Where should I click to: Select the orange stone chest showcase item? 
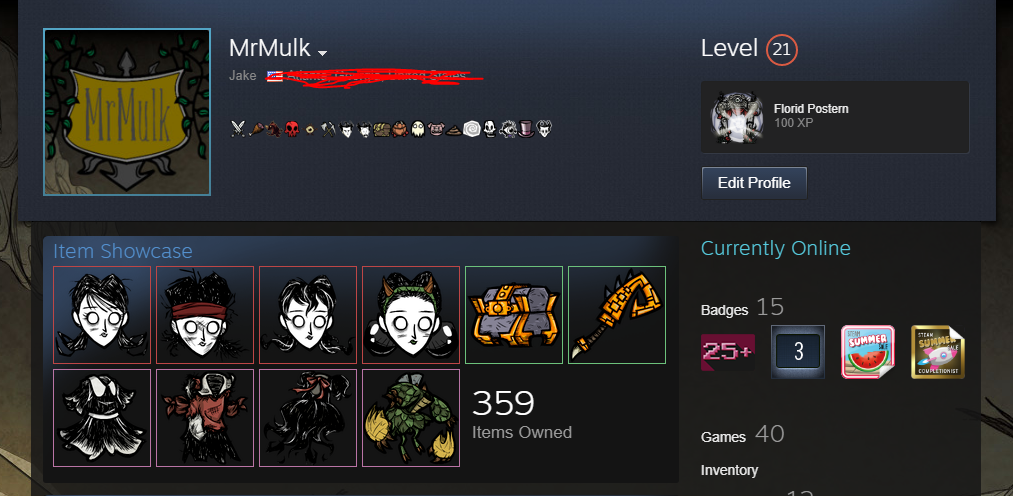[514, 315]
